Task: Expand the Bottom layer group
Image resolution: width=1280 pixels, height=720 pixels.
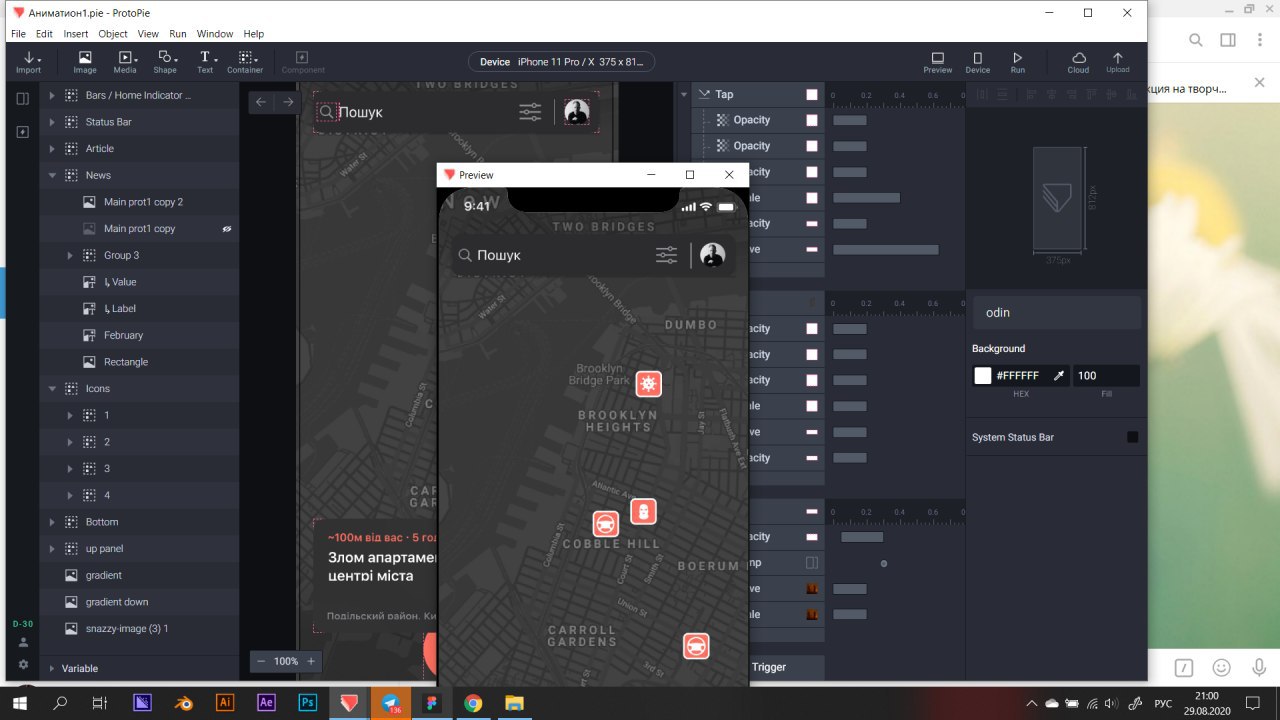Action: pos(52,522)
